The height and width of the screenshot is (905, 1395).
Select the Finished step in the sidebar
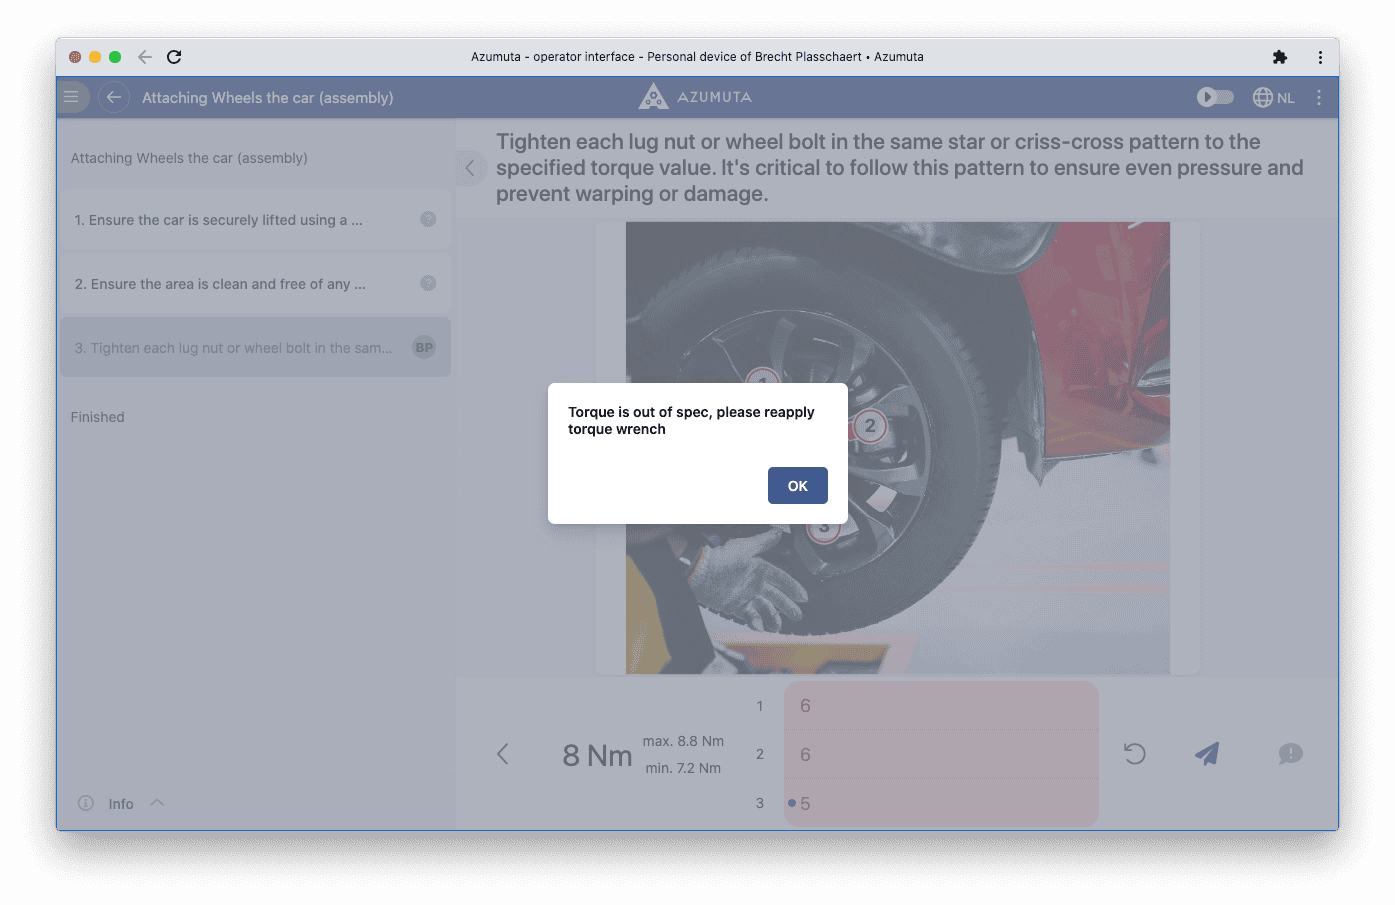[97, 416]
